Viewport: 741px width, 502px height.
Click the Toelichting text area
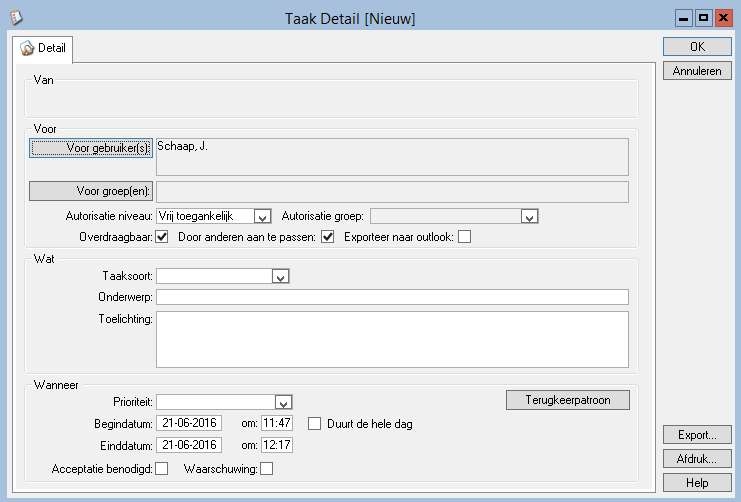(x=392, y=341)
